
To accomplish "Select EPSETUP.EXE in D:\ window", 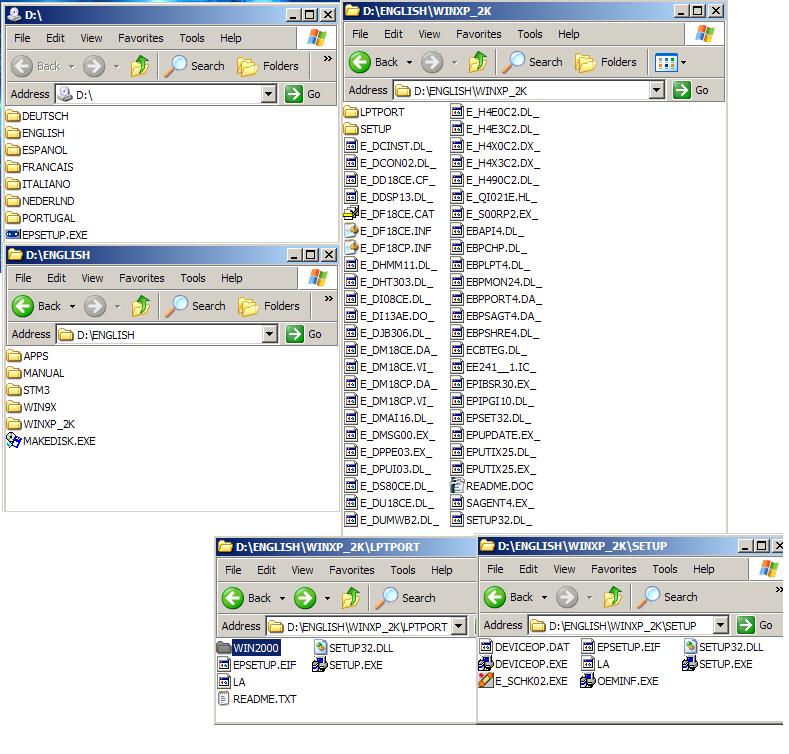I will [47, 235].
